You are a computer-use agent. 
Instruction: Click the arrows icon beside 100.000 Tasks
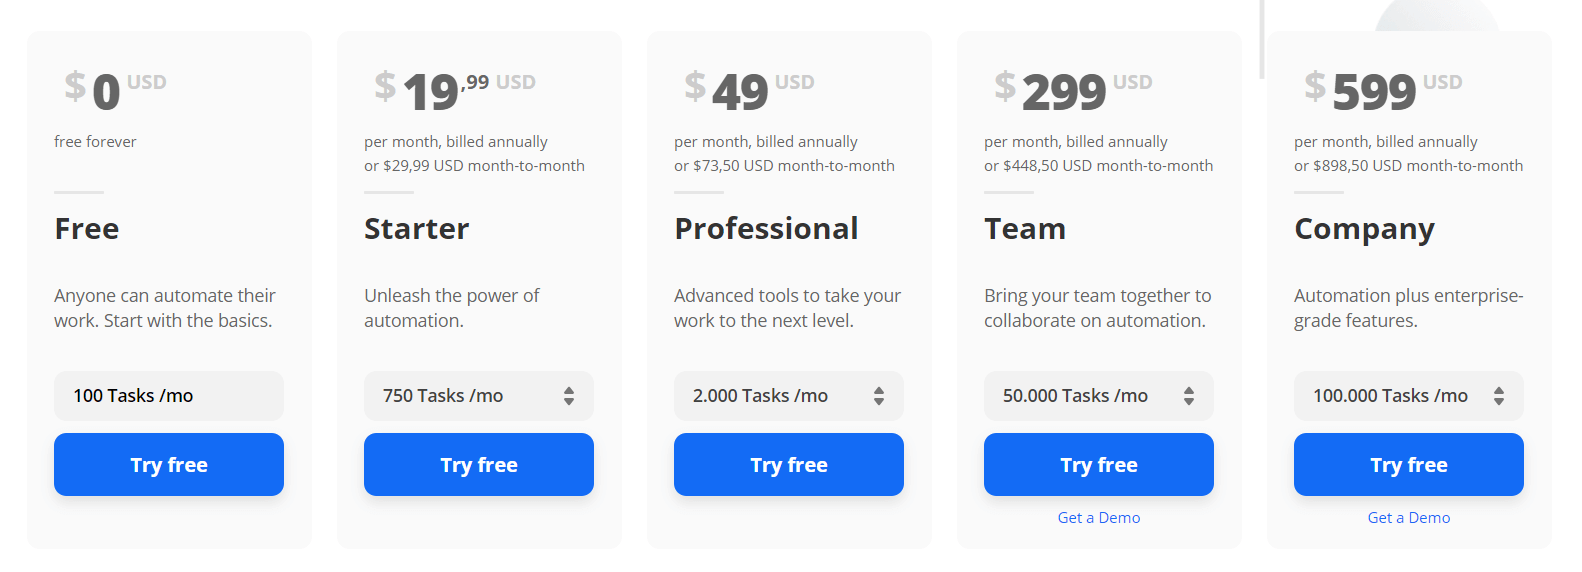pyautogui.click(x=1499, y=396)
